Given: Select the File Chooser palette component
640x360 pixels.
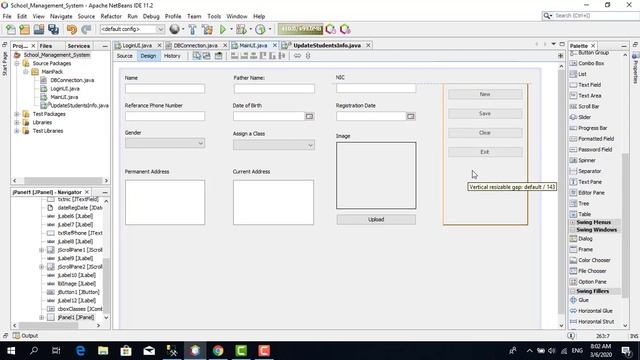Looking at the screenshot, I should point(588,271).
